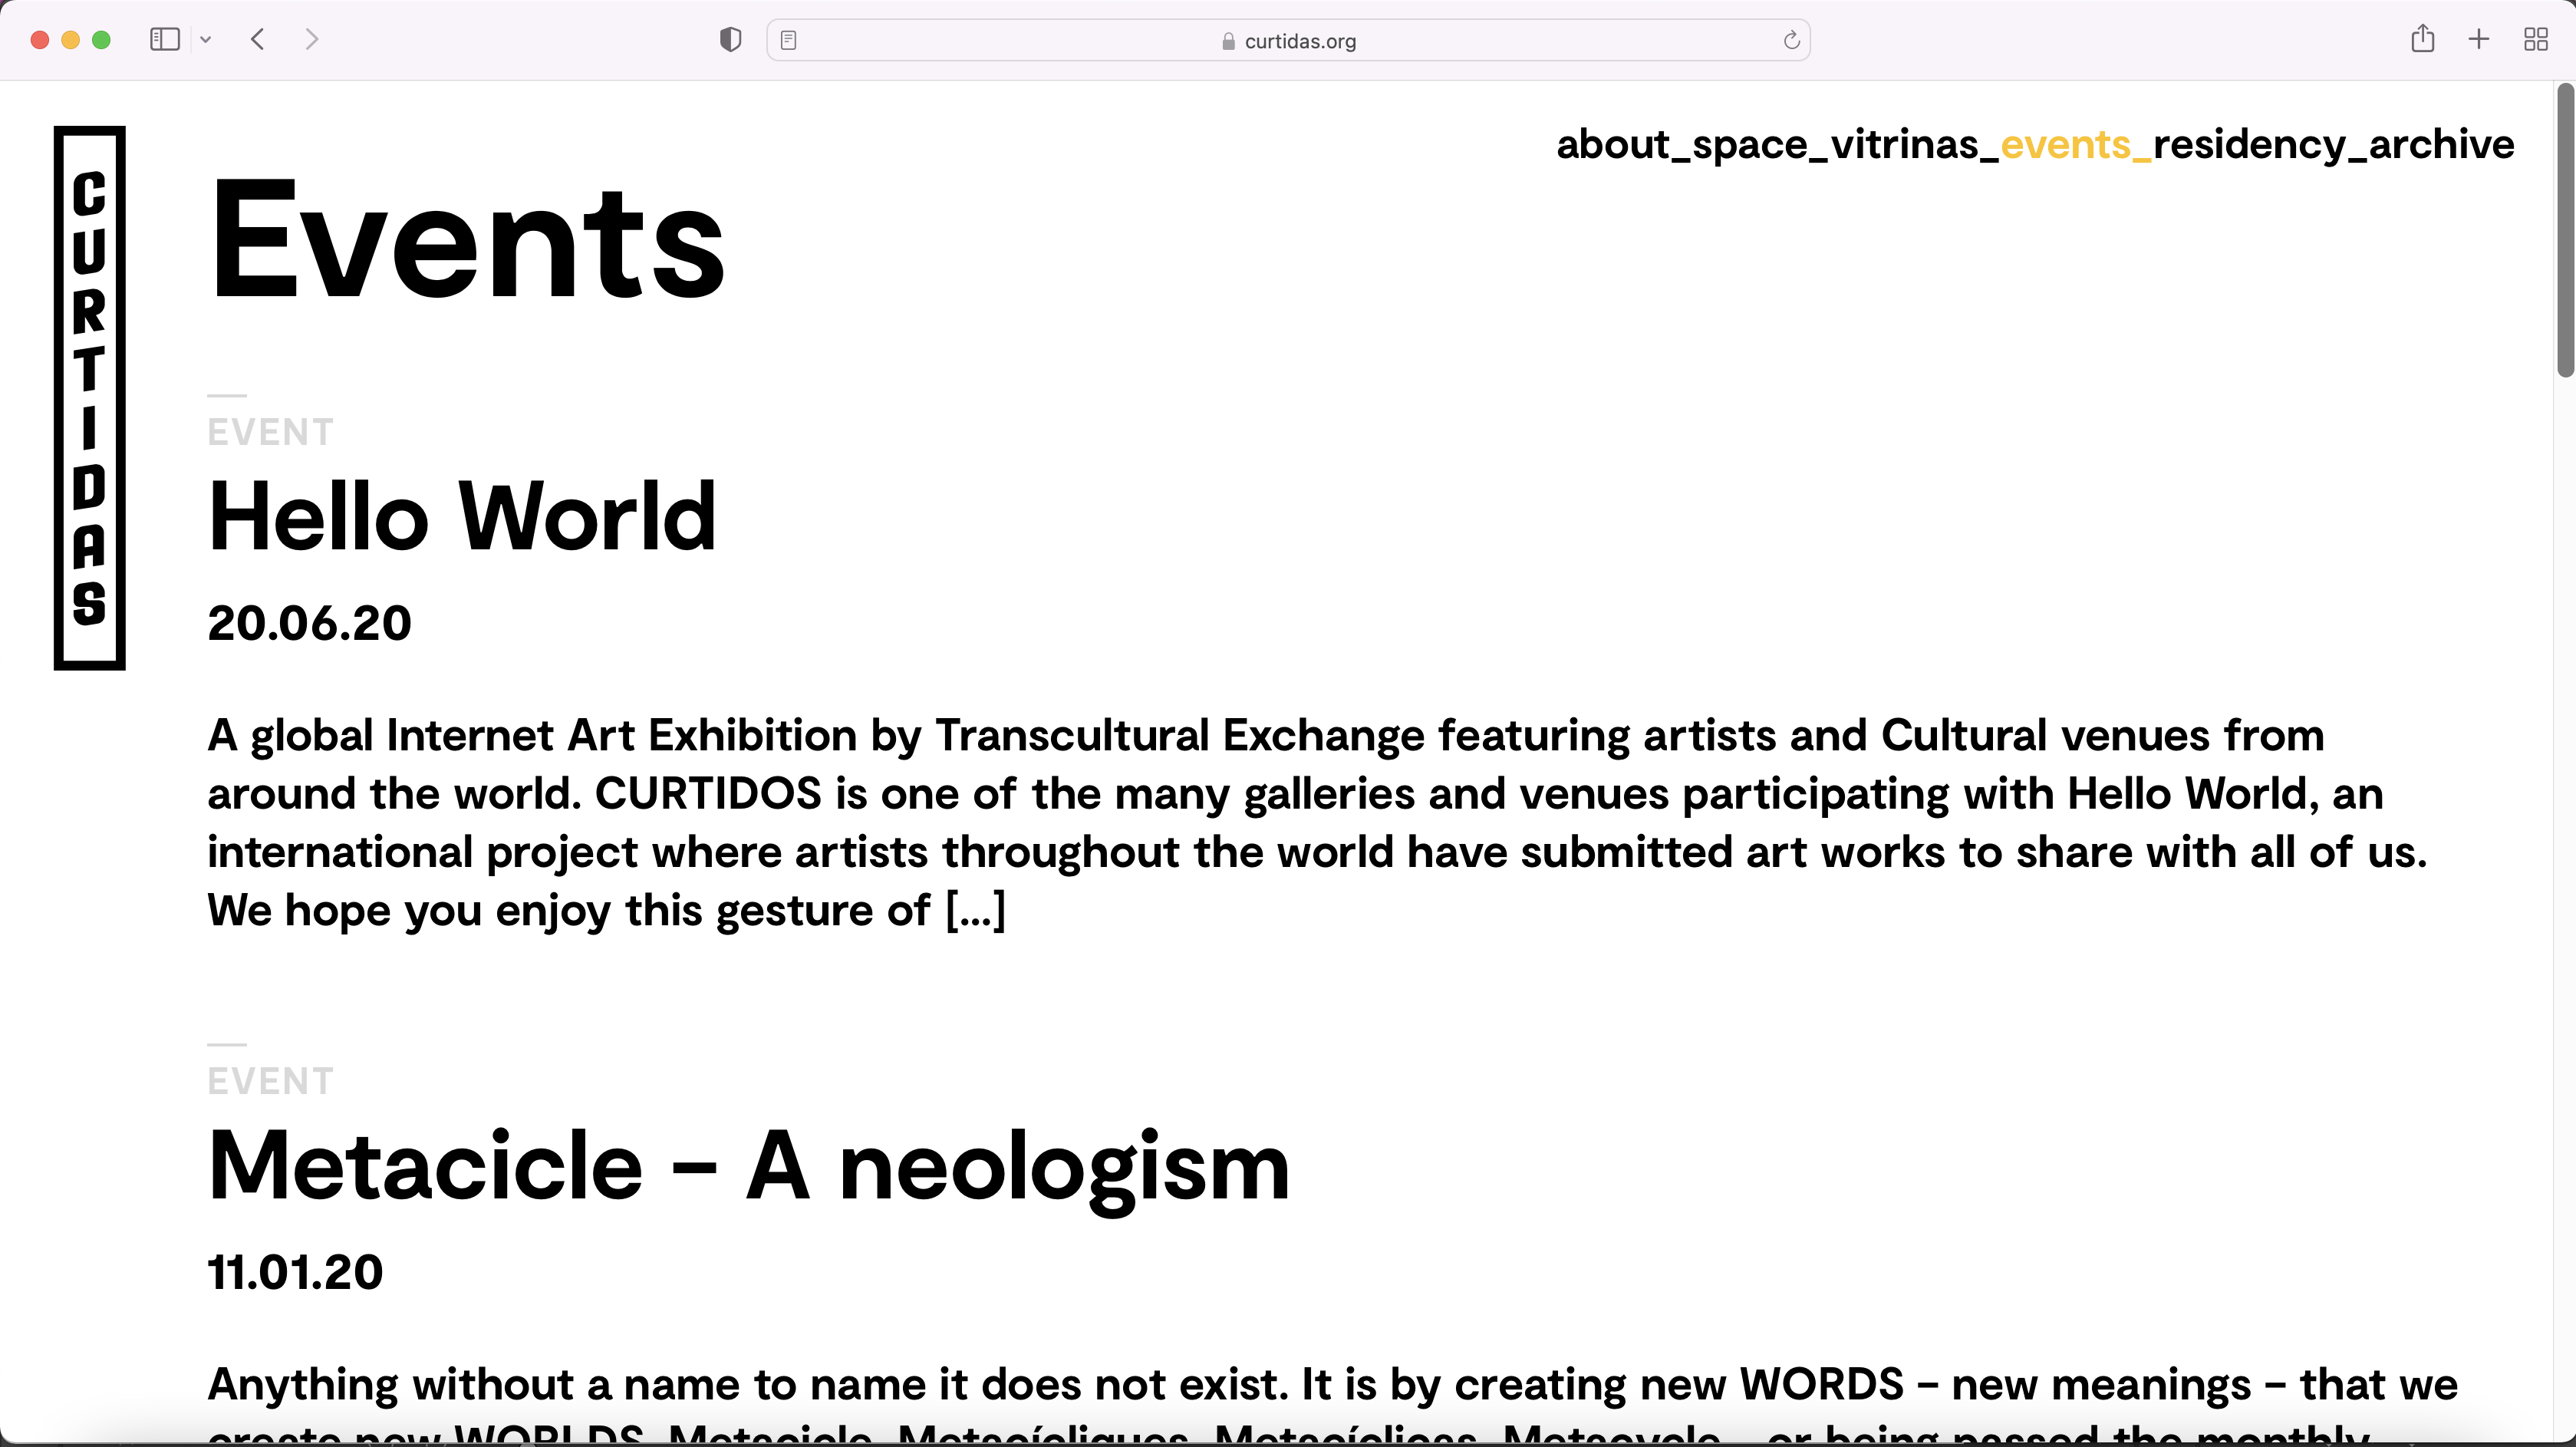Expand the sidebar options dropdown chevron
The height and width of the screenshot is (1447, 2576).
pyautogui.click(x=206, y=40)
